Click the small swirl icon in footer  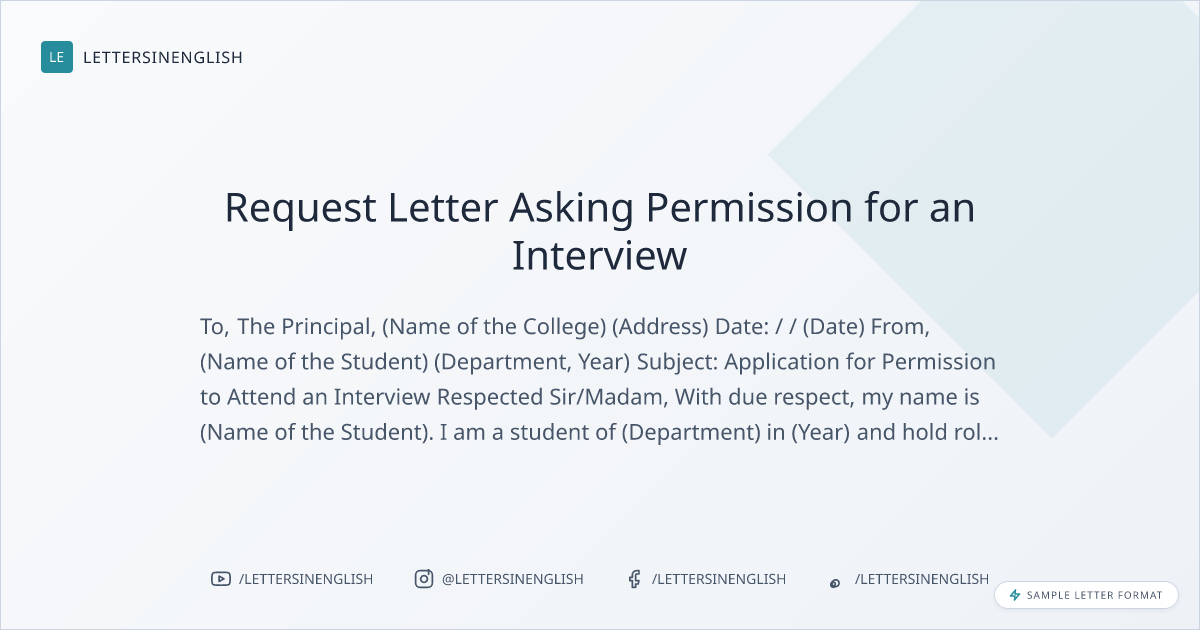tap(835, 583)
